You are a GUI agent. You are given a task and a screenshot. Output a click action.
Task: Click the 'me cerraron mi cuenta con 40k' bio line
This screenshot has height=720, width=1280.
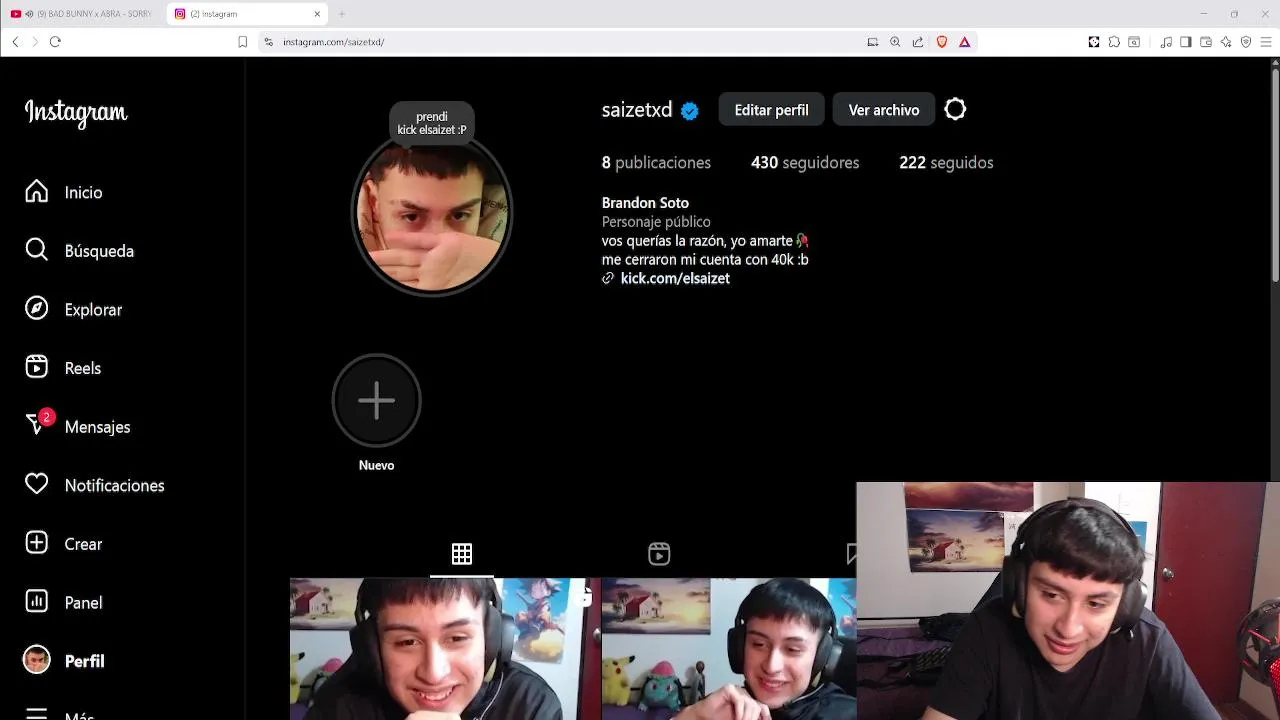(705, 260)
